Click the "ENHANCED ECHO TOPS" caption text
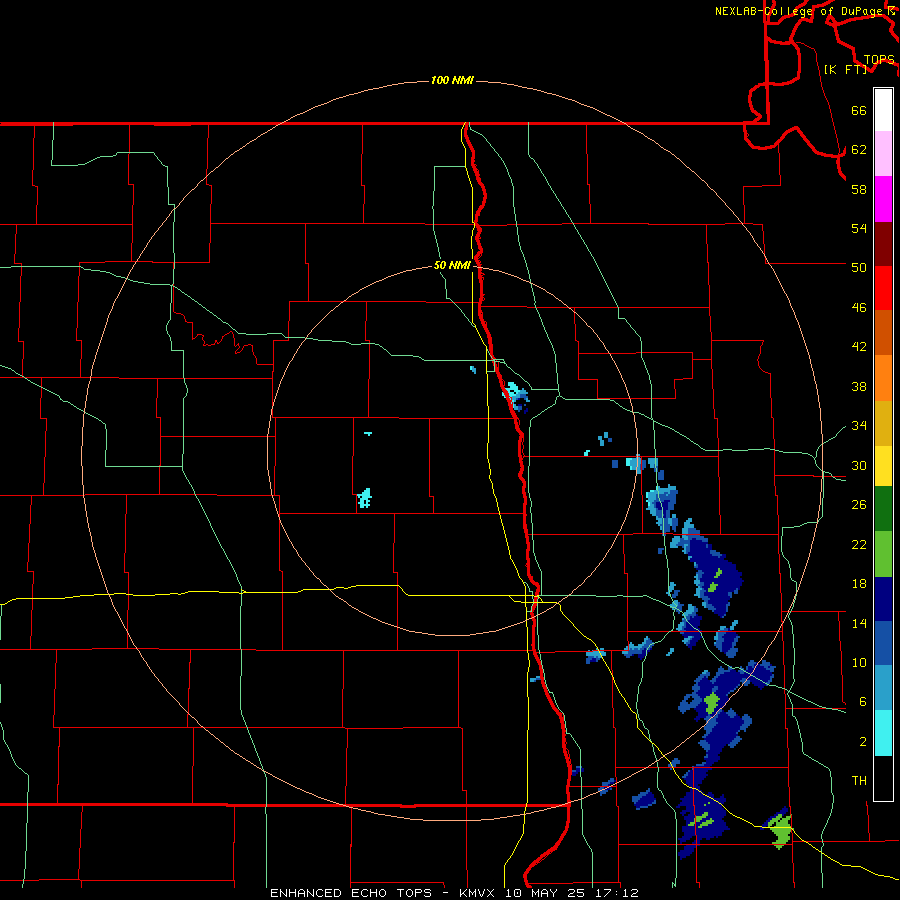The height and width of the screenshot is (900, 900). pyautogui.click(x=351, y=893)
